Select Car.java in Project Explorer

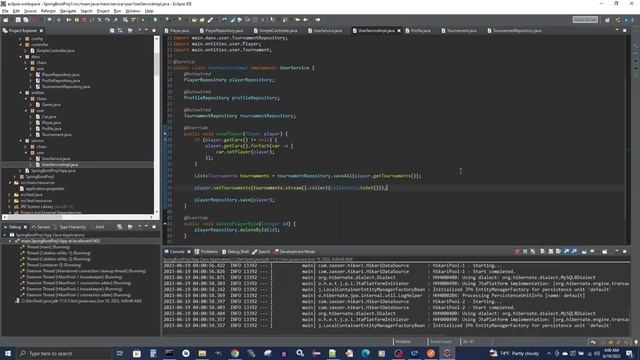[49, 117]
